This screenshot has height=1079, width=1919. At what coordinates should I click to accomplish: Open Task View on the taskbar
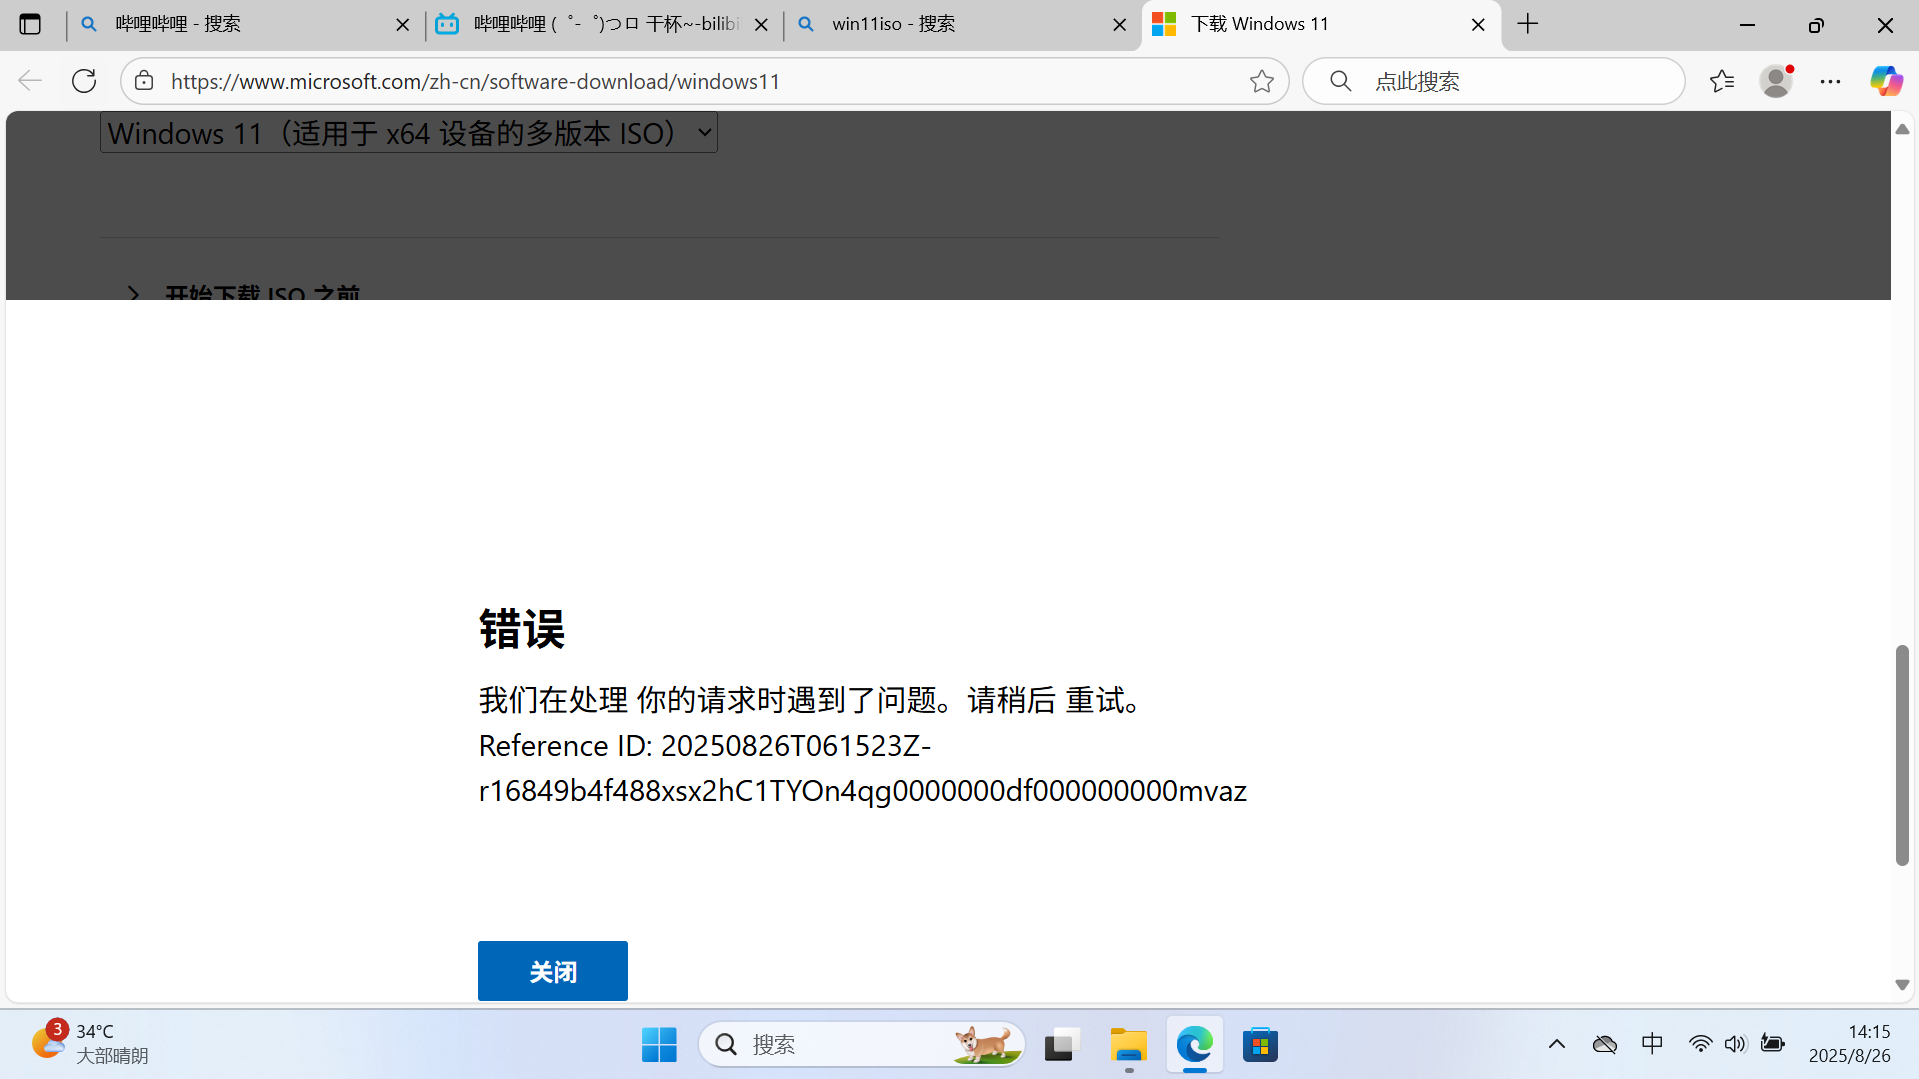click(1062, 1045)
